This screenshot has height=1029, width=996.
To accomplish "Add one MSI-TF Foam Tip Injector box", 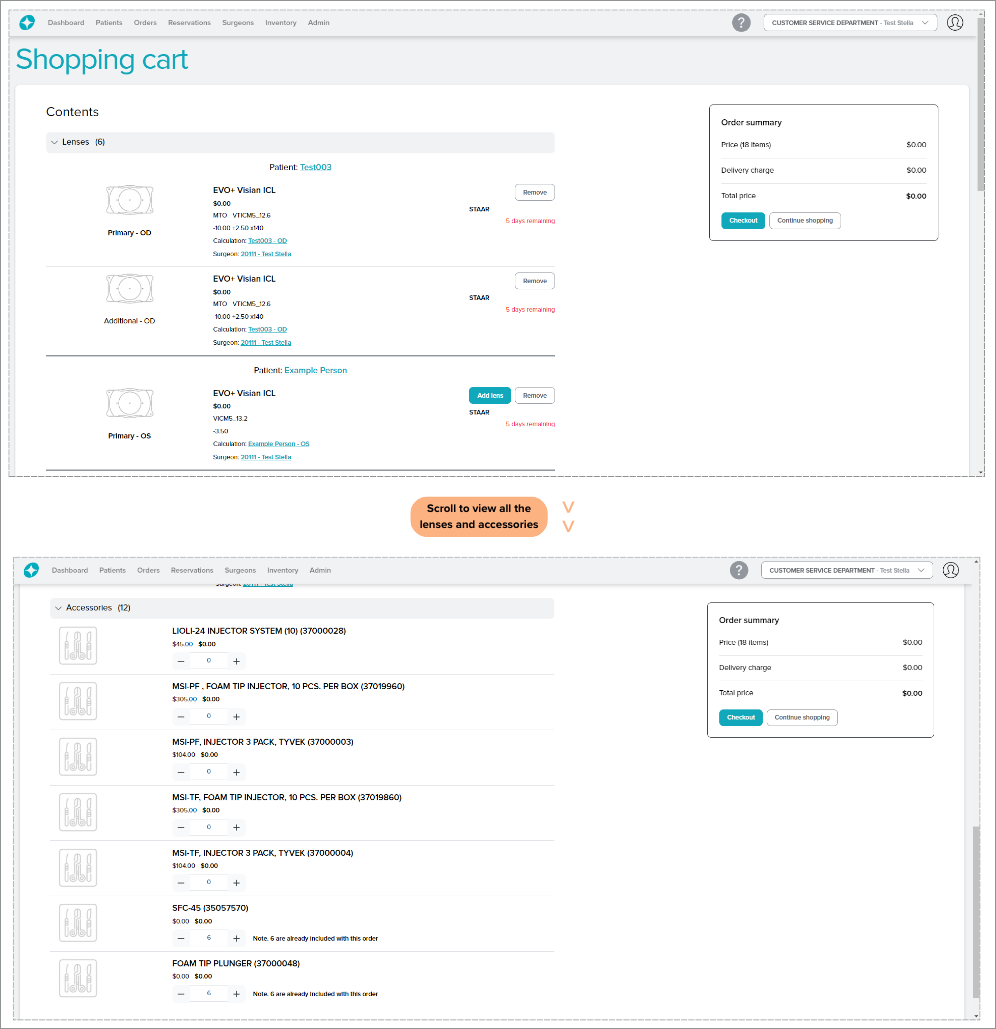I will [x=236, y=827].
